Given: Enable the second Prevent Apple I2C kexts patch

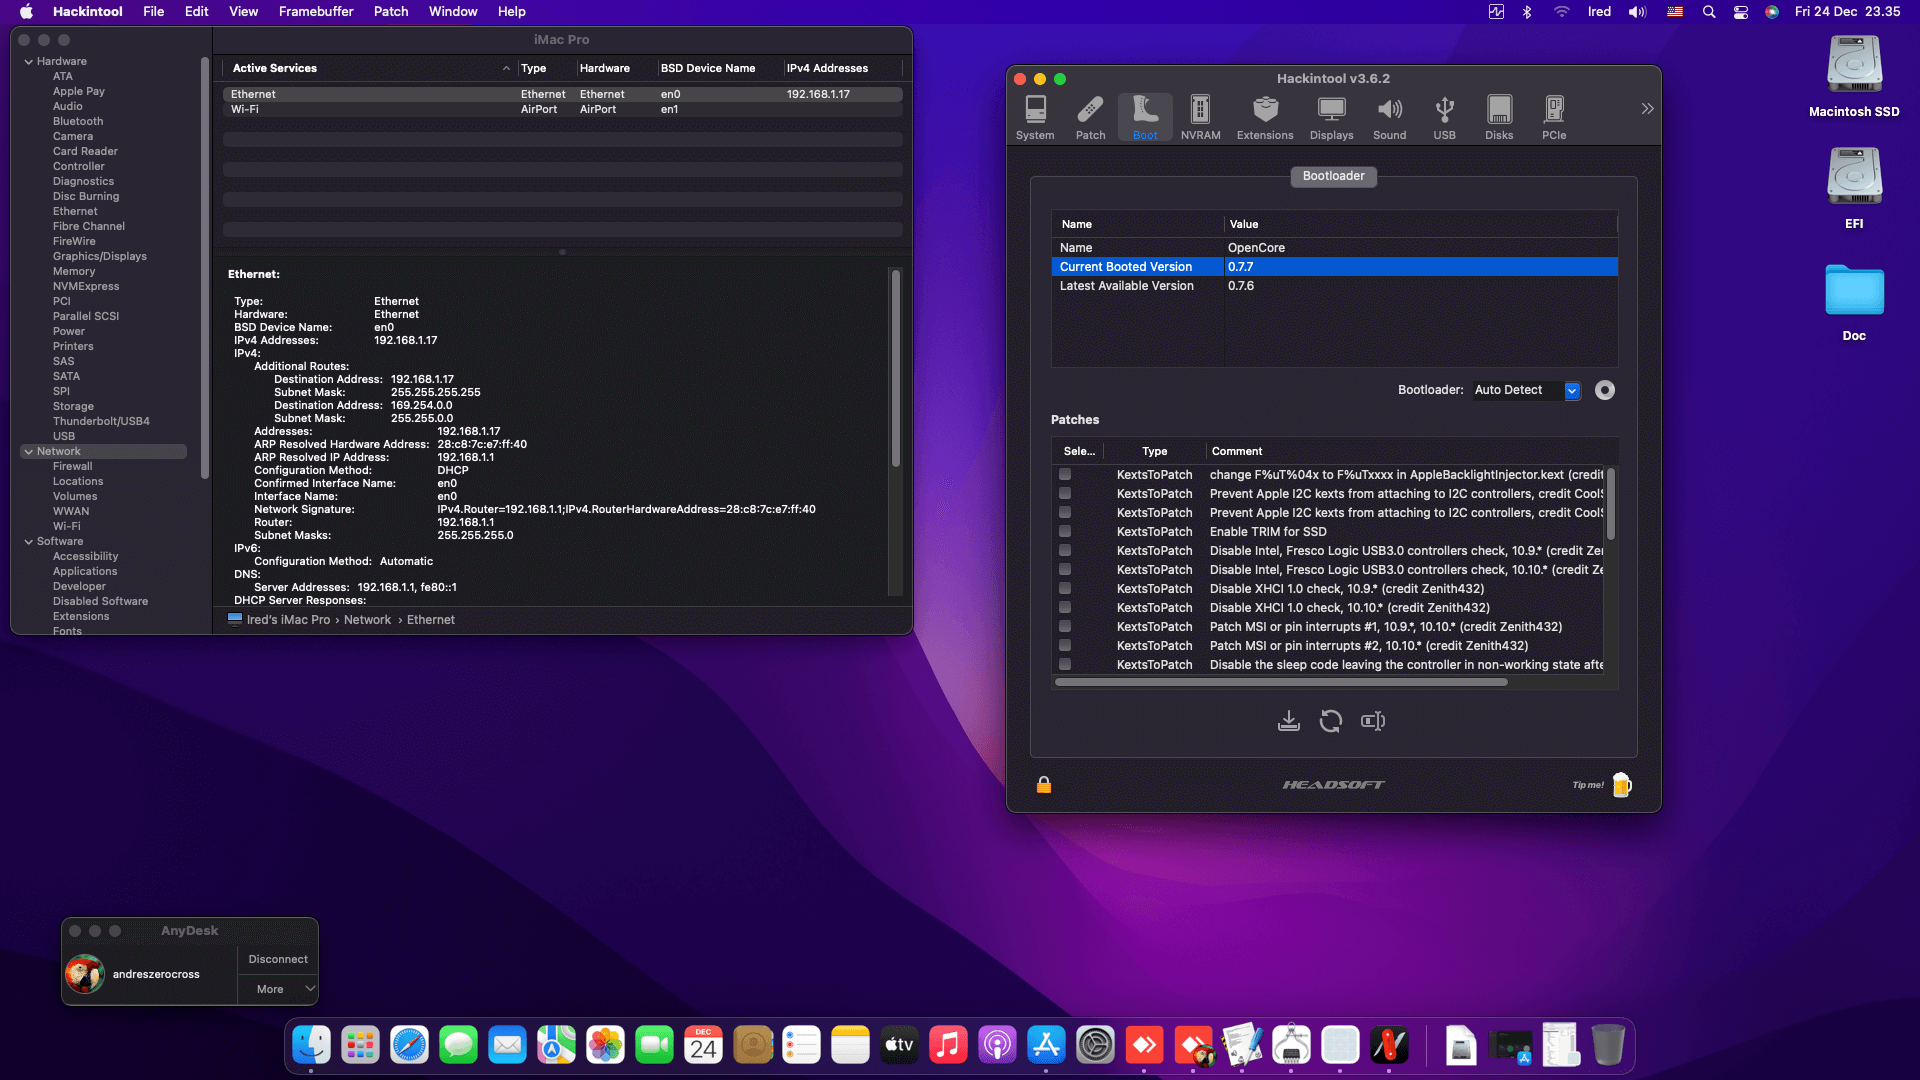Looking at the screenshot, I should coord(1065,513).
